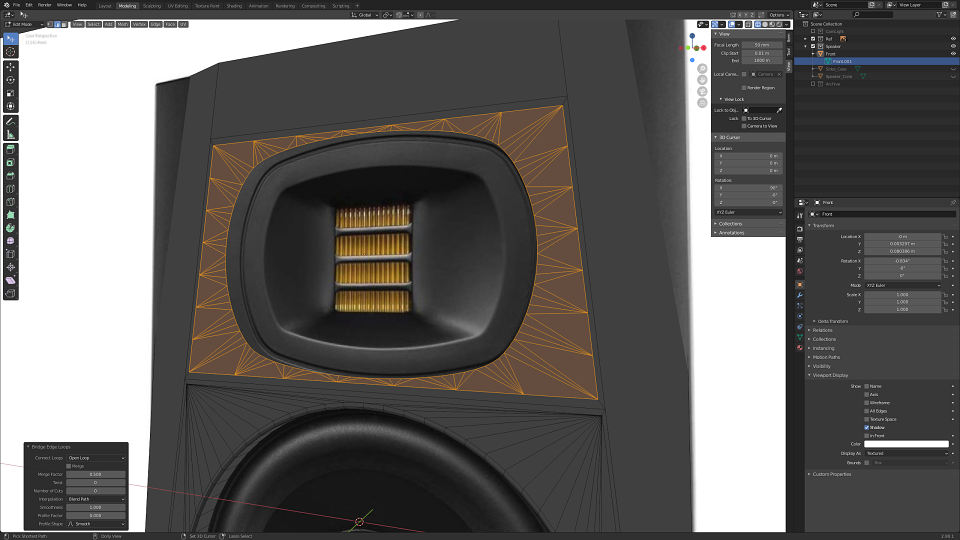
Task: Select the Knife tool
Action: [x=10, y=202]
